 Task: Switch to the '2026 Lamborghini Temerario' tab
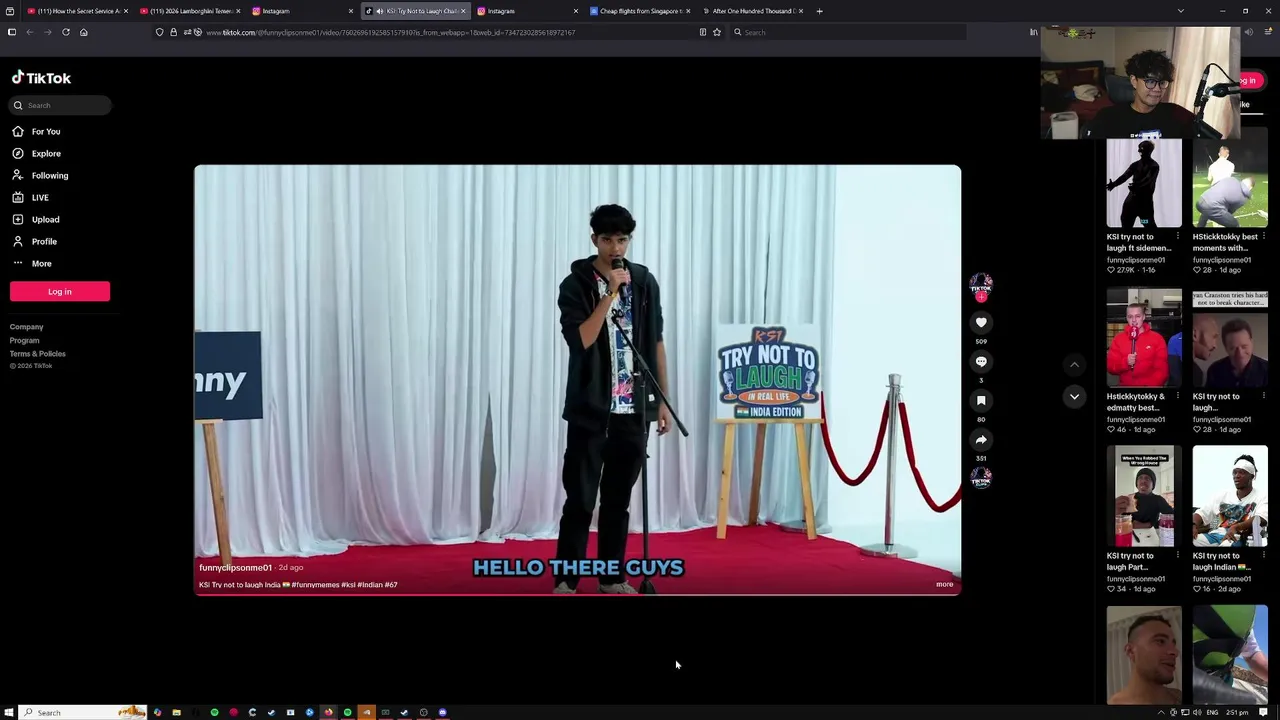[190, 11]
